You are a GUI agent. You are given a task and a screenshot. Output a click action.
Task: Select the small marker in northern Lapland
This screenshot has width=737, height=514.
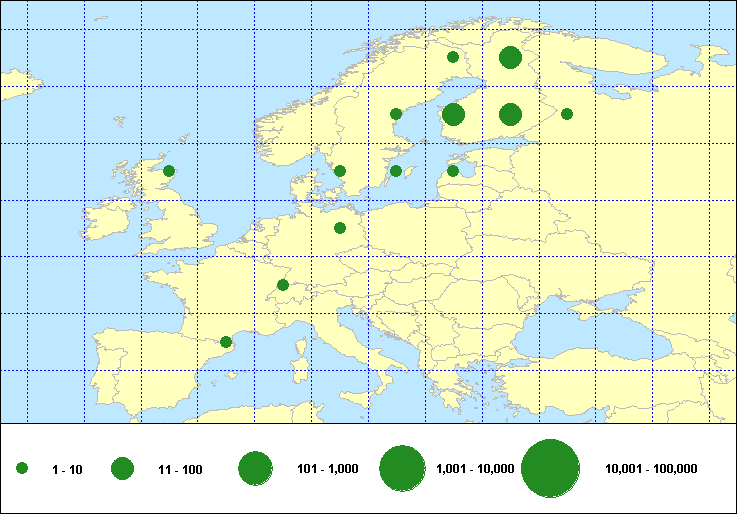pos(453,57)
